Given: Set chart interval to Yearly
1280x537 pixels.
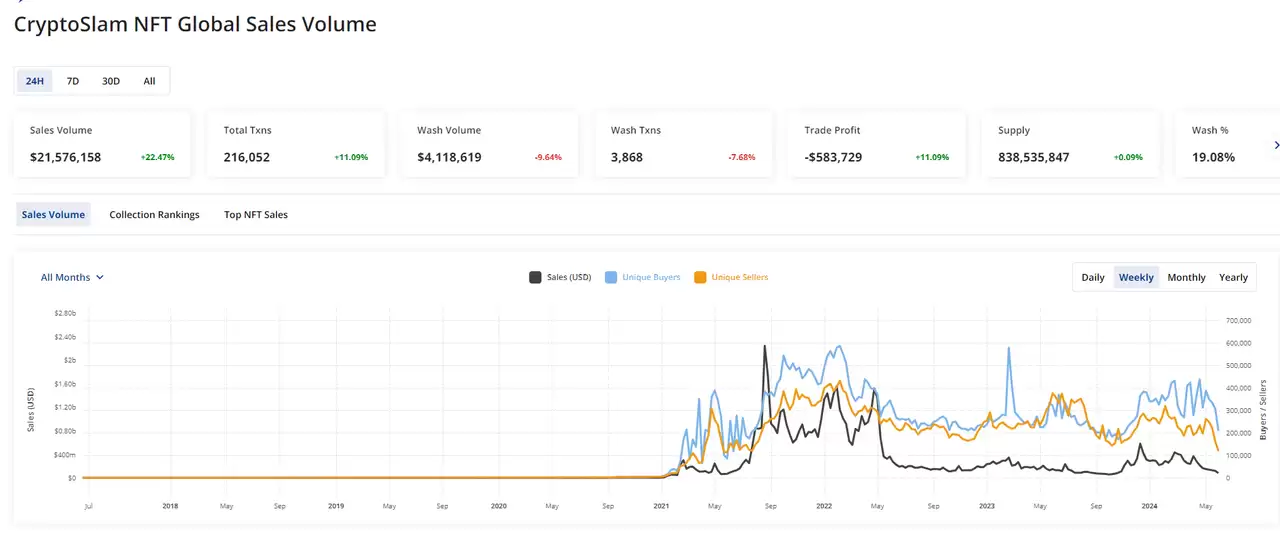Looking at the screenshot, I should (x=1233, y=277).
